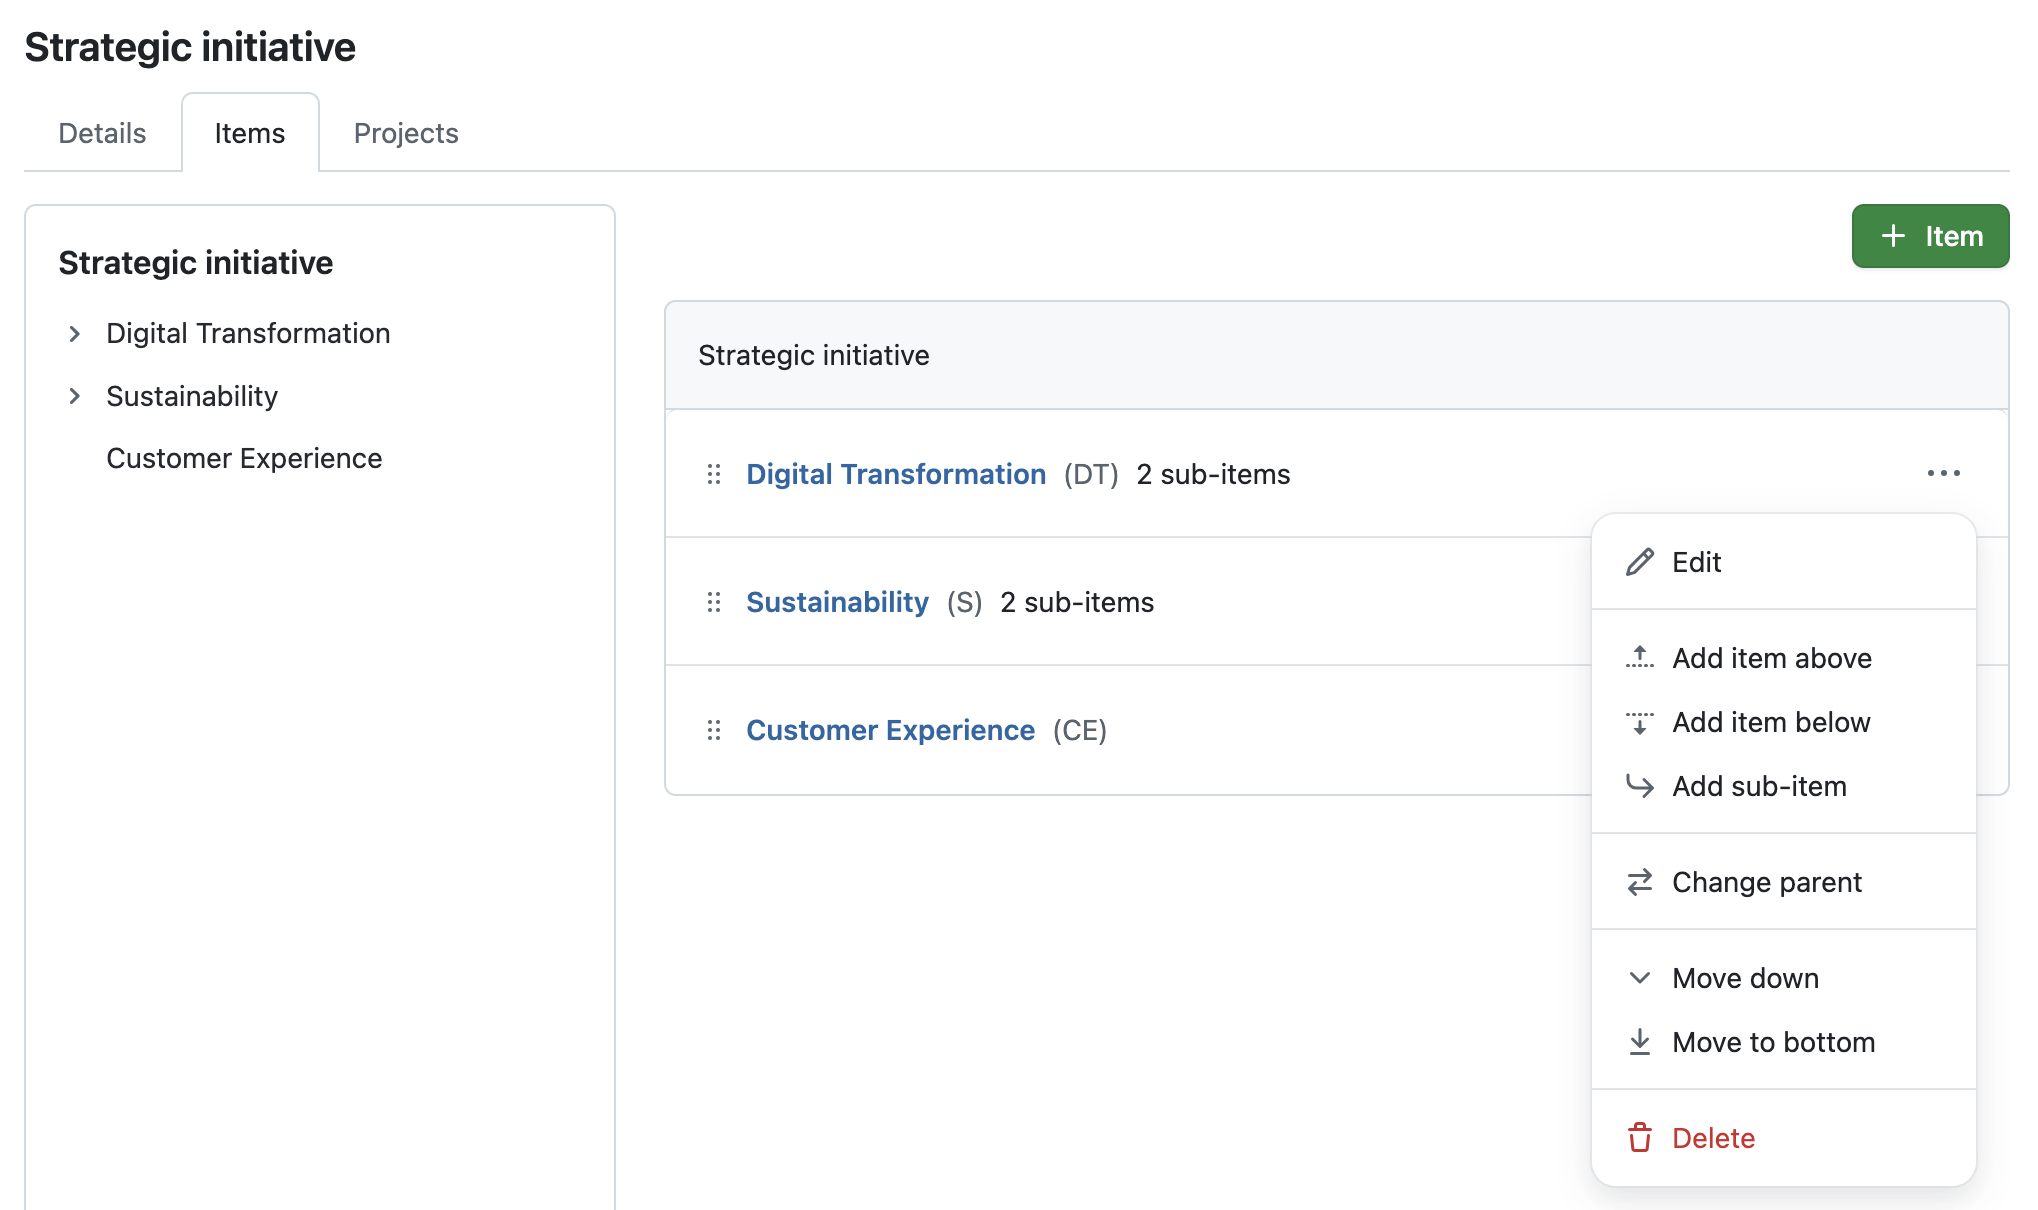Image resolution: width=2038 pixels, height=1210 pixels.
Task: Expand the Digital Transformation tree node
Action: (x=75, y=333)
